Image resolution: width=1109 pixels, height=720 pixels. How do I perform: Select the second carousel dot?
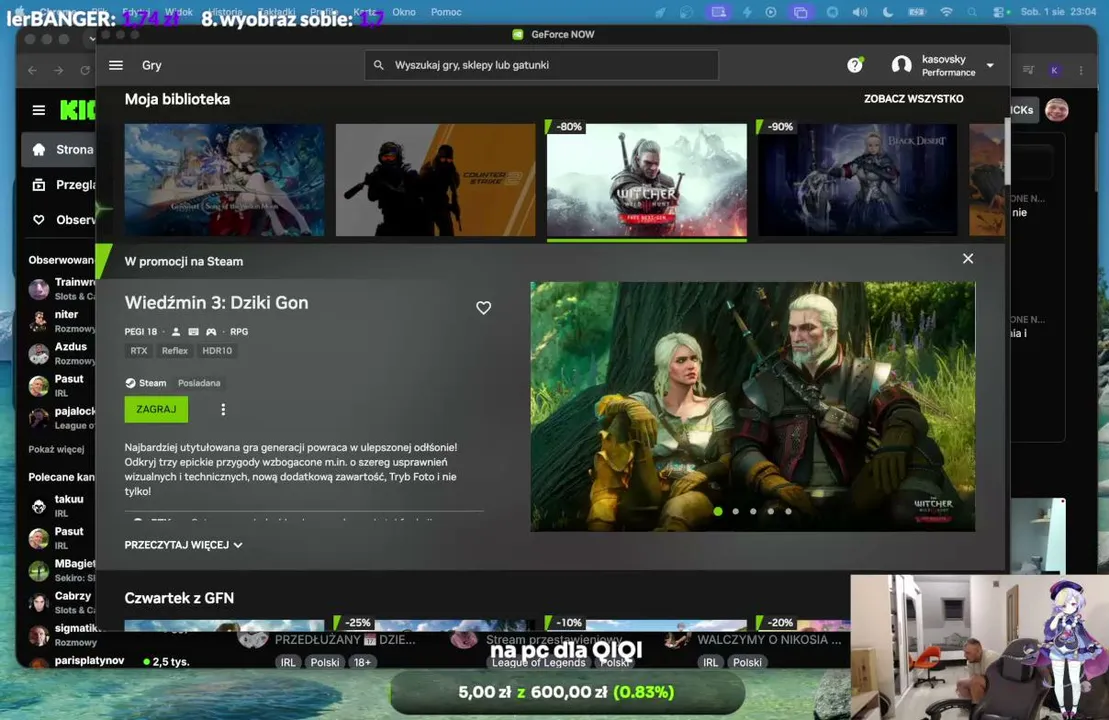(x=736, y=511)
